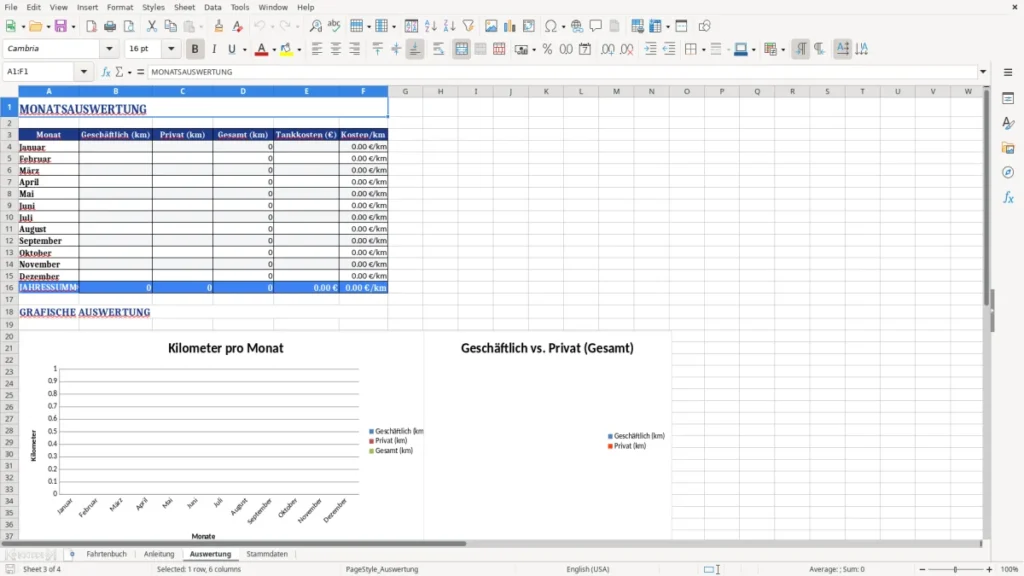
Task: Open the Special Character dropdown arrow
Action: click(x=563, y=27)
